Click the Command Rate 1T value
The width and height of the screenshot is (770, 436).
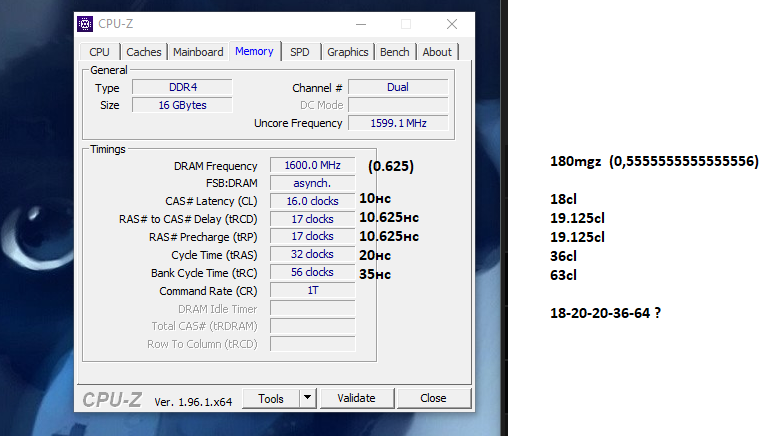point(312,291)
